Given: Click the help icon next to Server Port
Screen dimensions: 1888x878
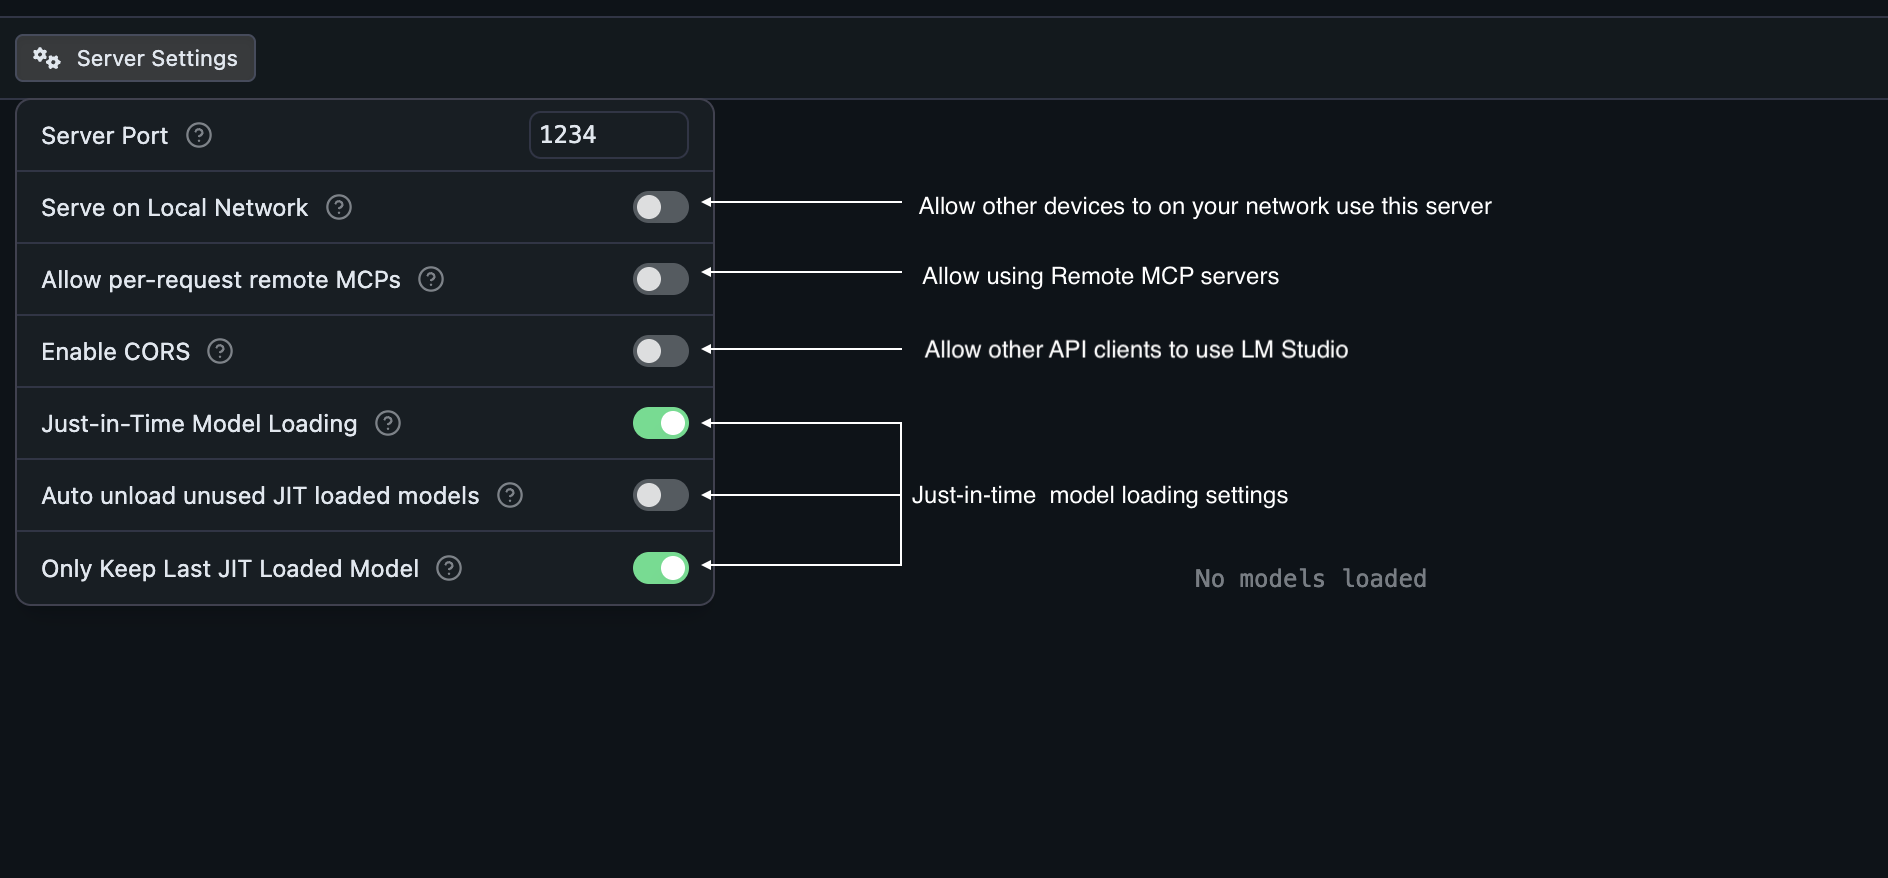Looking at the screenshot, I should point(199,135).
